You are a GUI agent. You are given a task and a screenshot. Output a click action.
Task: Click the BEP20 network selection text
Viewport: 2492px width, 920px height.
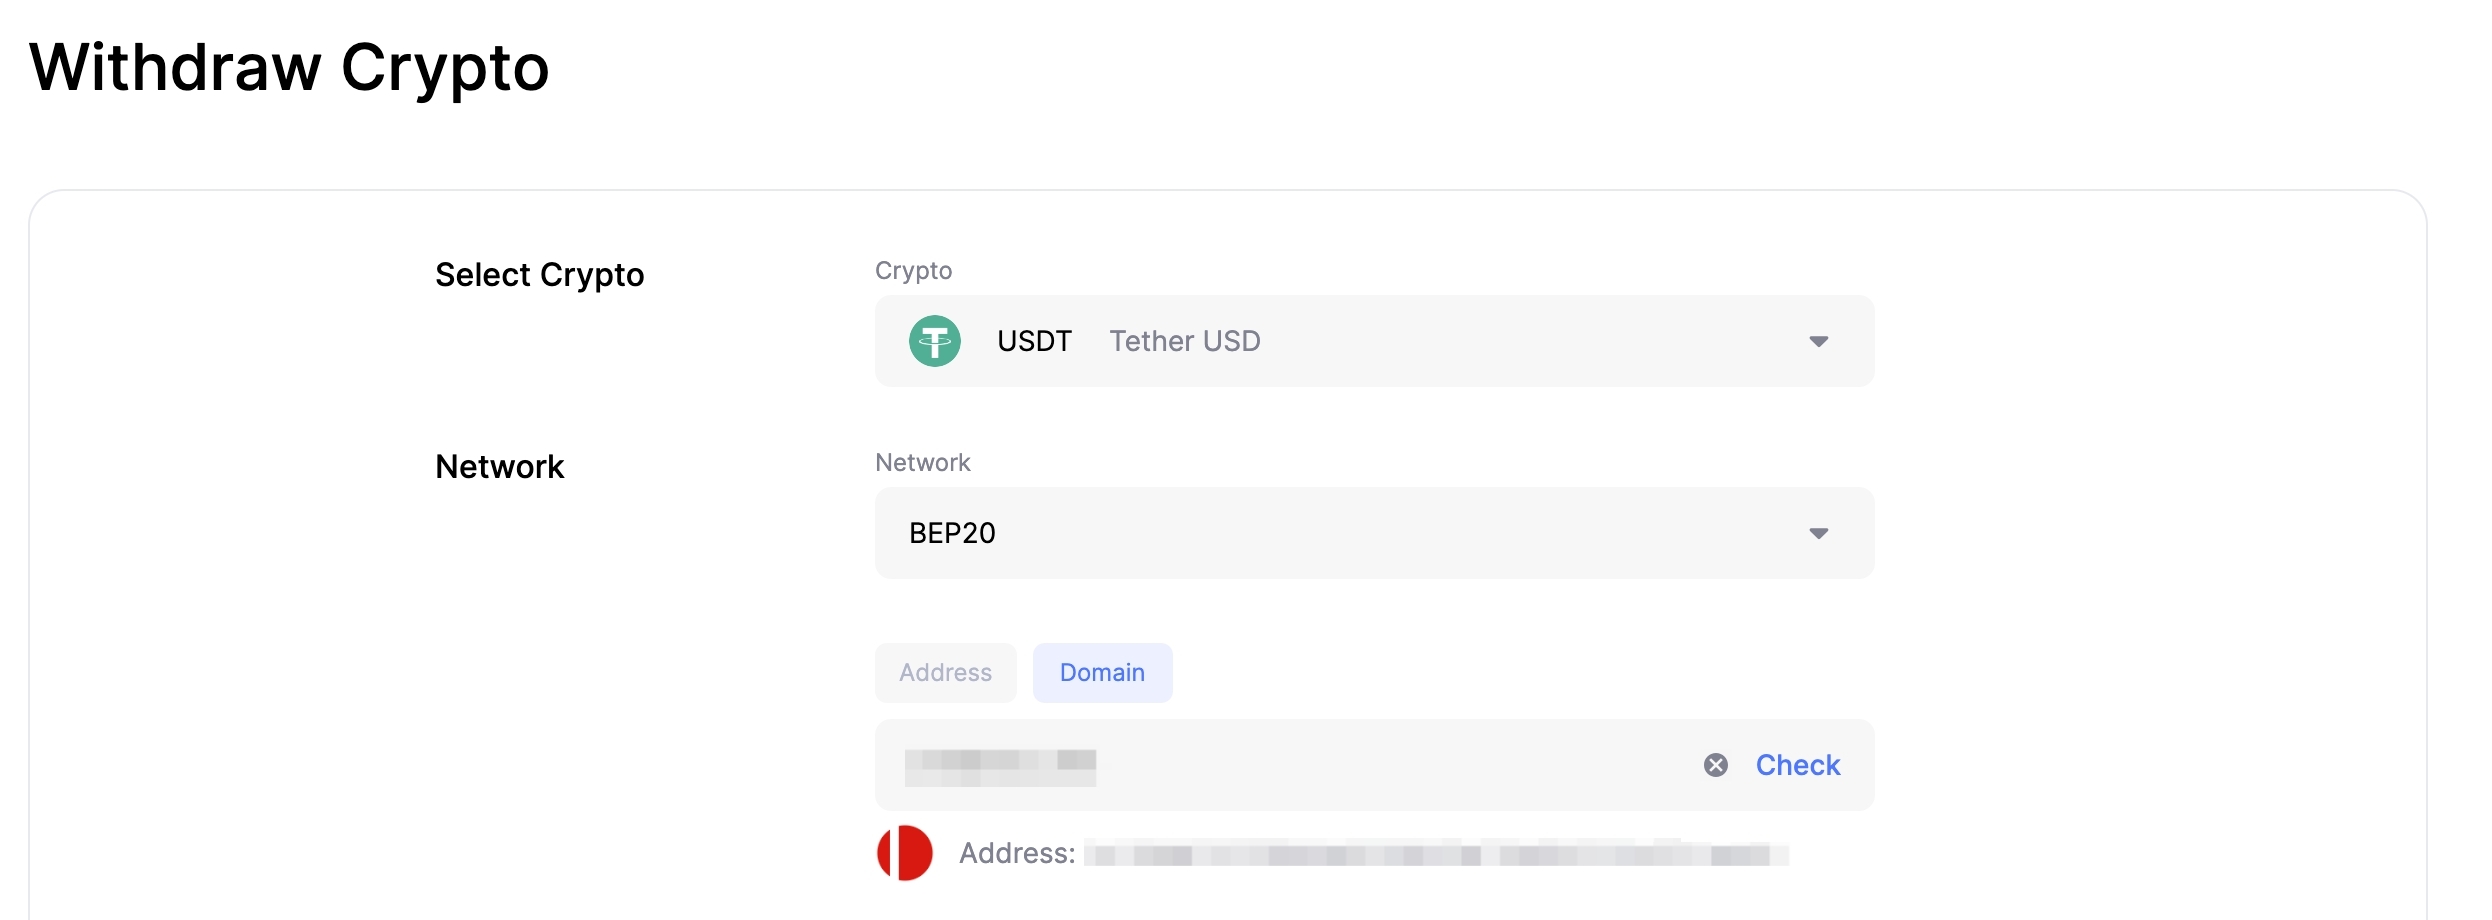[x=952, y=533]
